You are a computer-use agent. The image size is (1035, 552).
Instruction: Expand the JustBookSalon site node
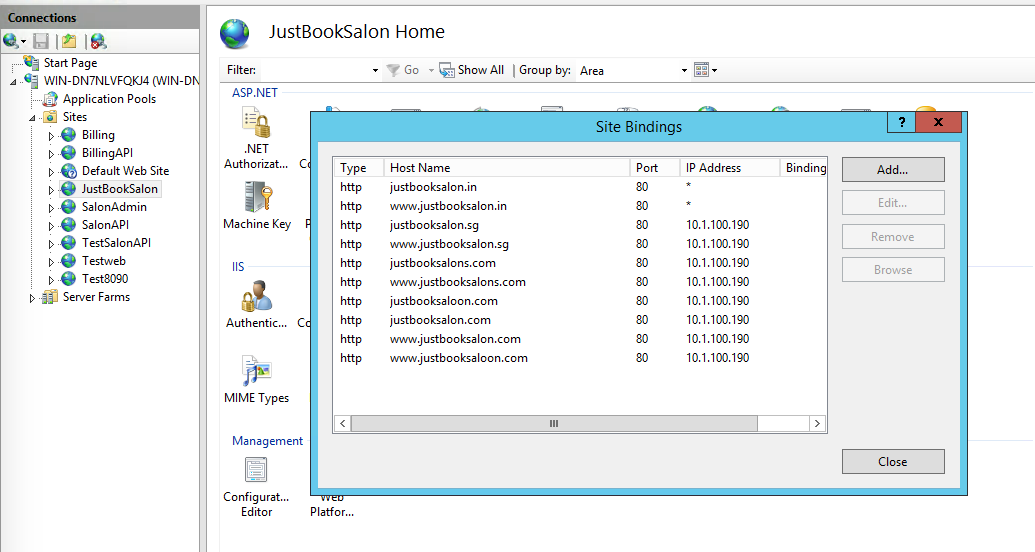pyautogui.click(x=51, y=190)
